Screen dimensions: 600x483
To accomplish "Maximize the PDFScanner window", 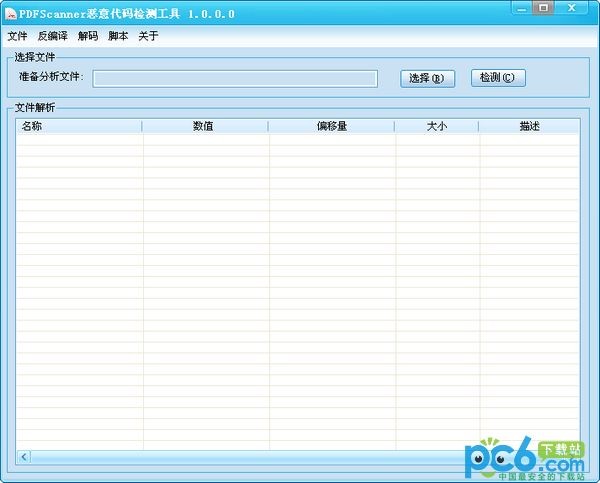I will pyautogui.click(x=543, y=8).
